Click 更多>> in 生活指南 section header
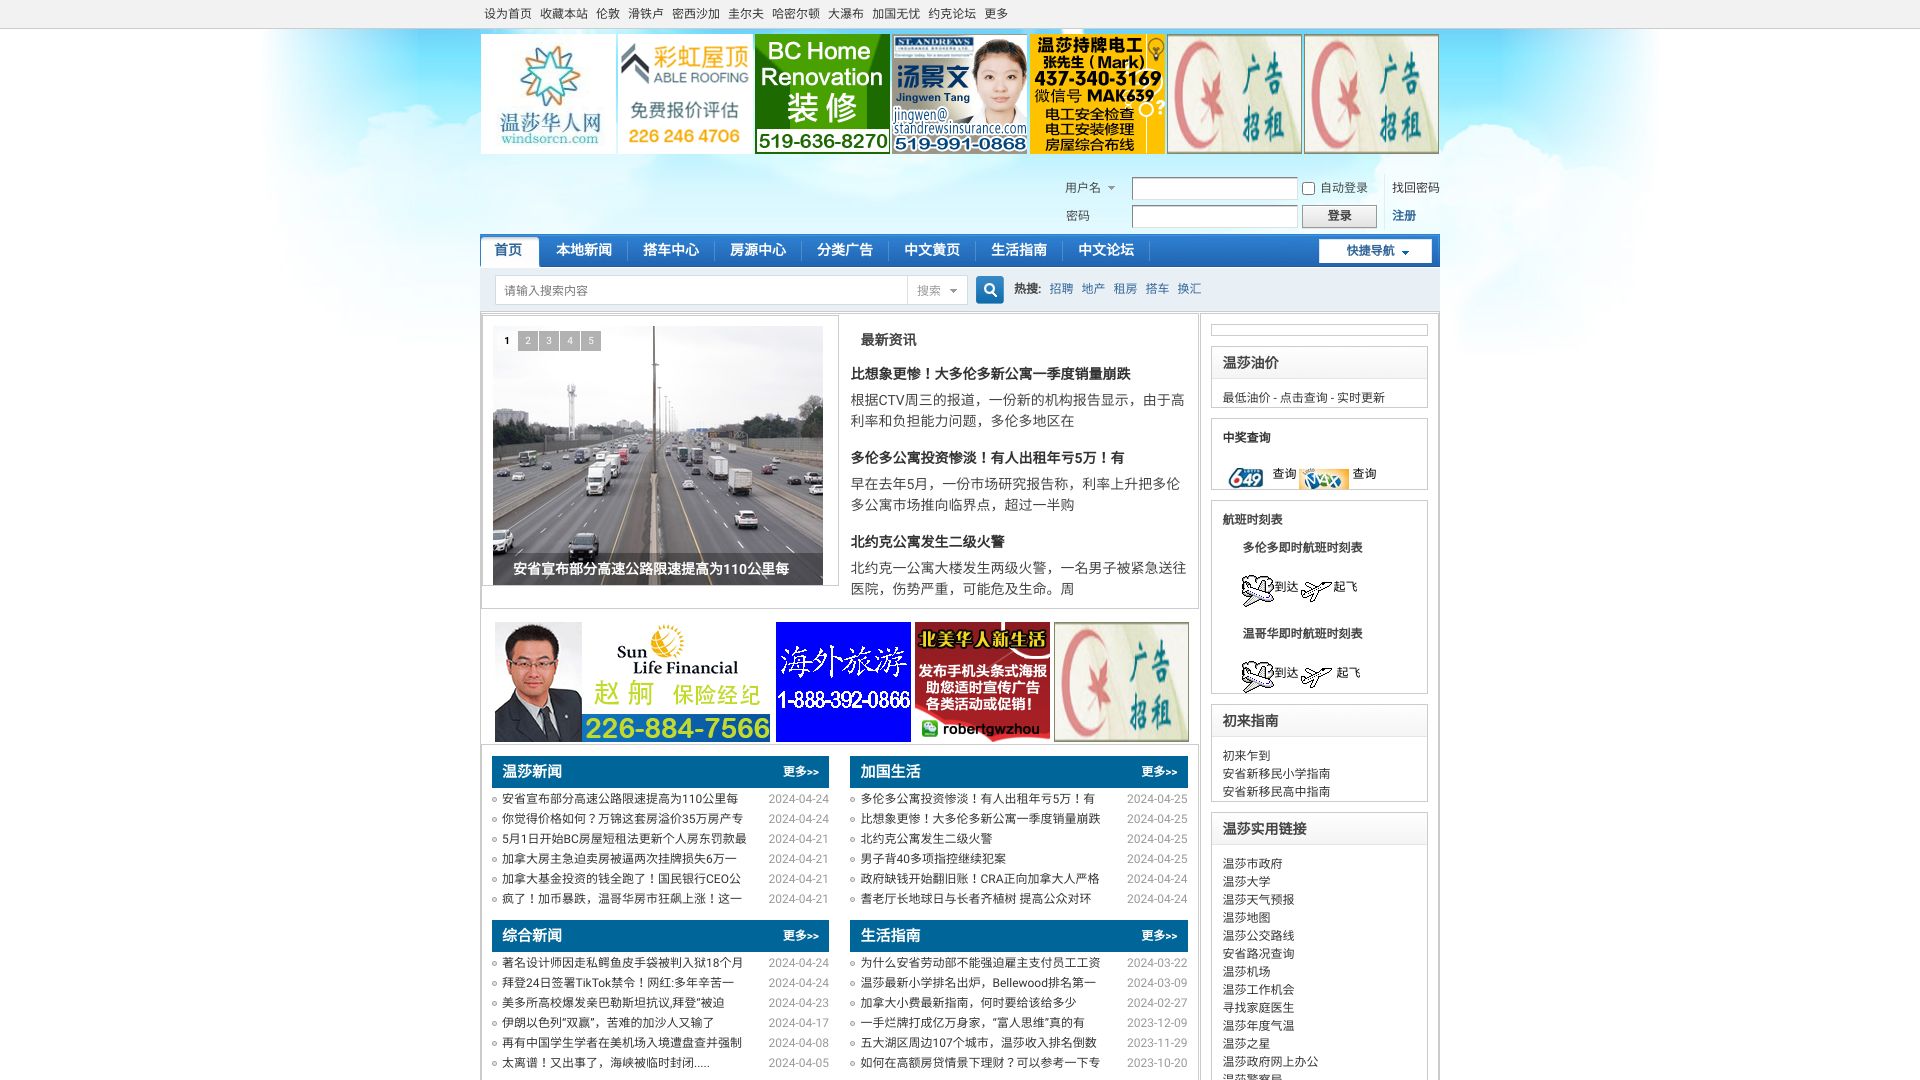Screen dimensions: 1920x1080 (x=1159, y=936)
